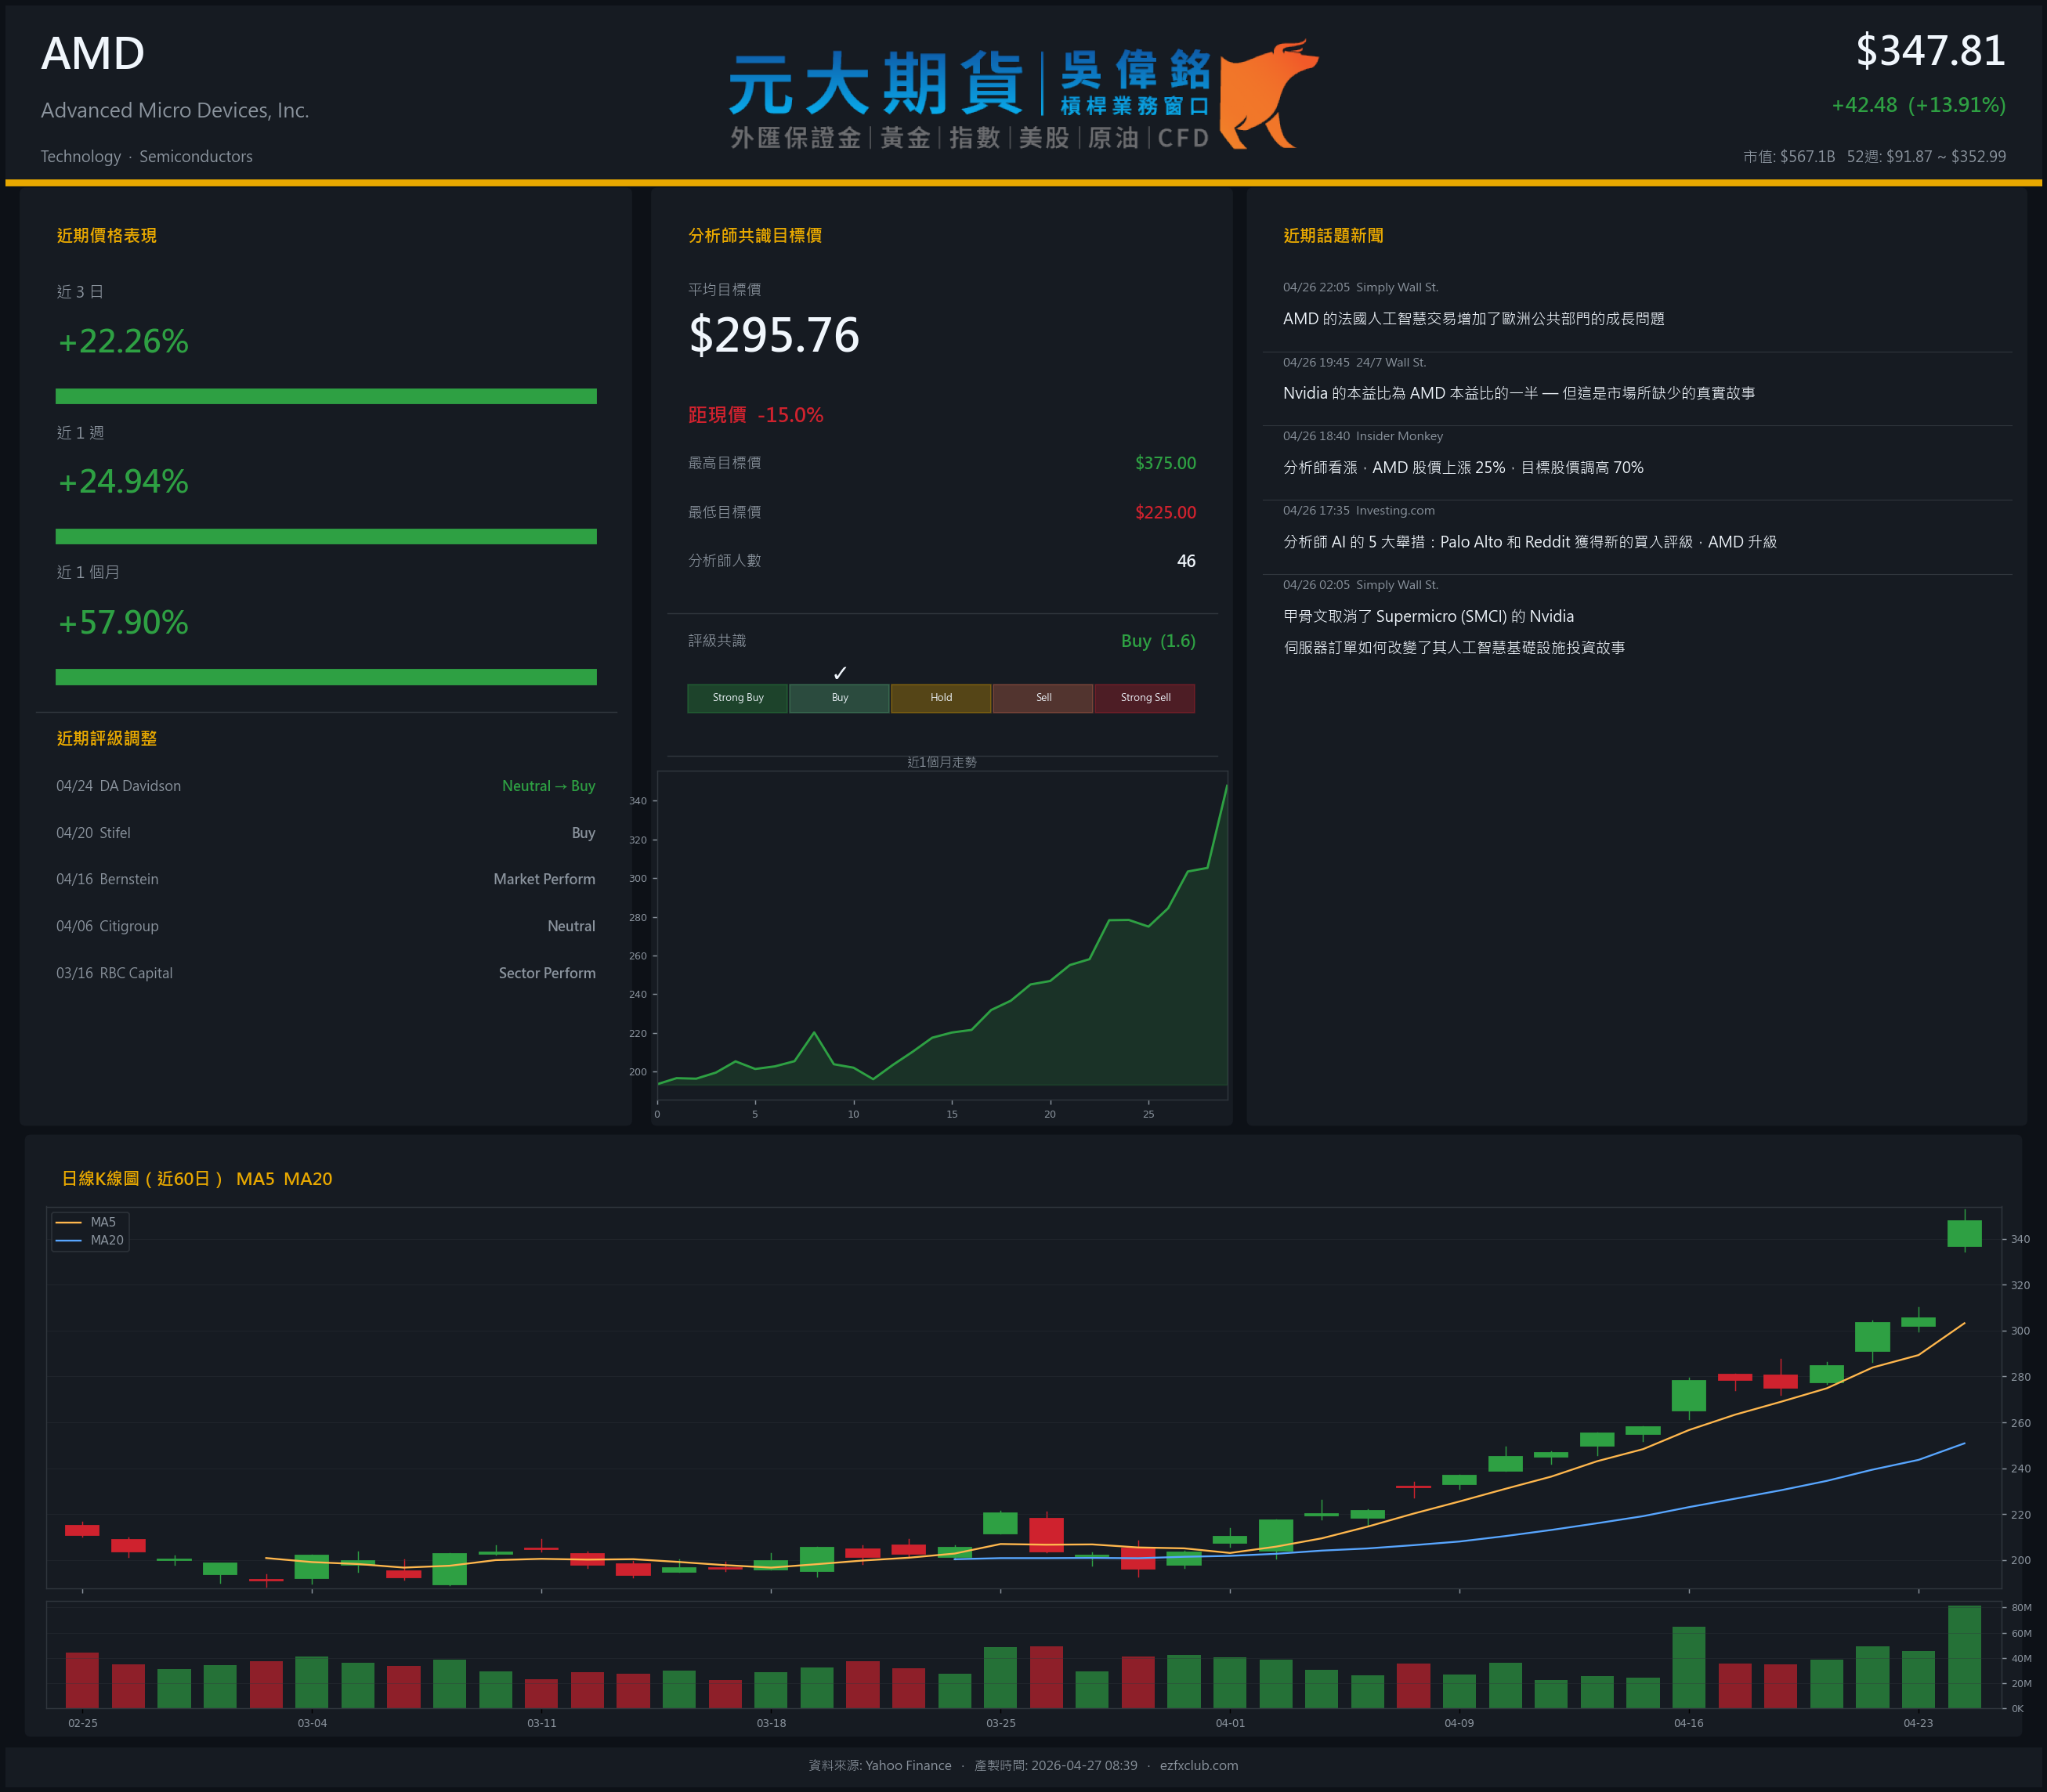Open the 分析師看漲 AMD 股價上漲 25% headline
This screenshot has width=2047, height=1792.
(1463, 468)
